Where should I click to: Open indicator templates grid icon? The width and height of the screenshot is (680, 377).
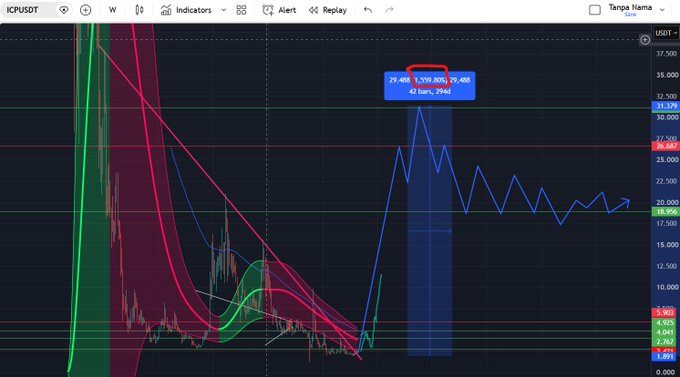coord(241,10)
